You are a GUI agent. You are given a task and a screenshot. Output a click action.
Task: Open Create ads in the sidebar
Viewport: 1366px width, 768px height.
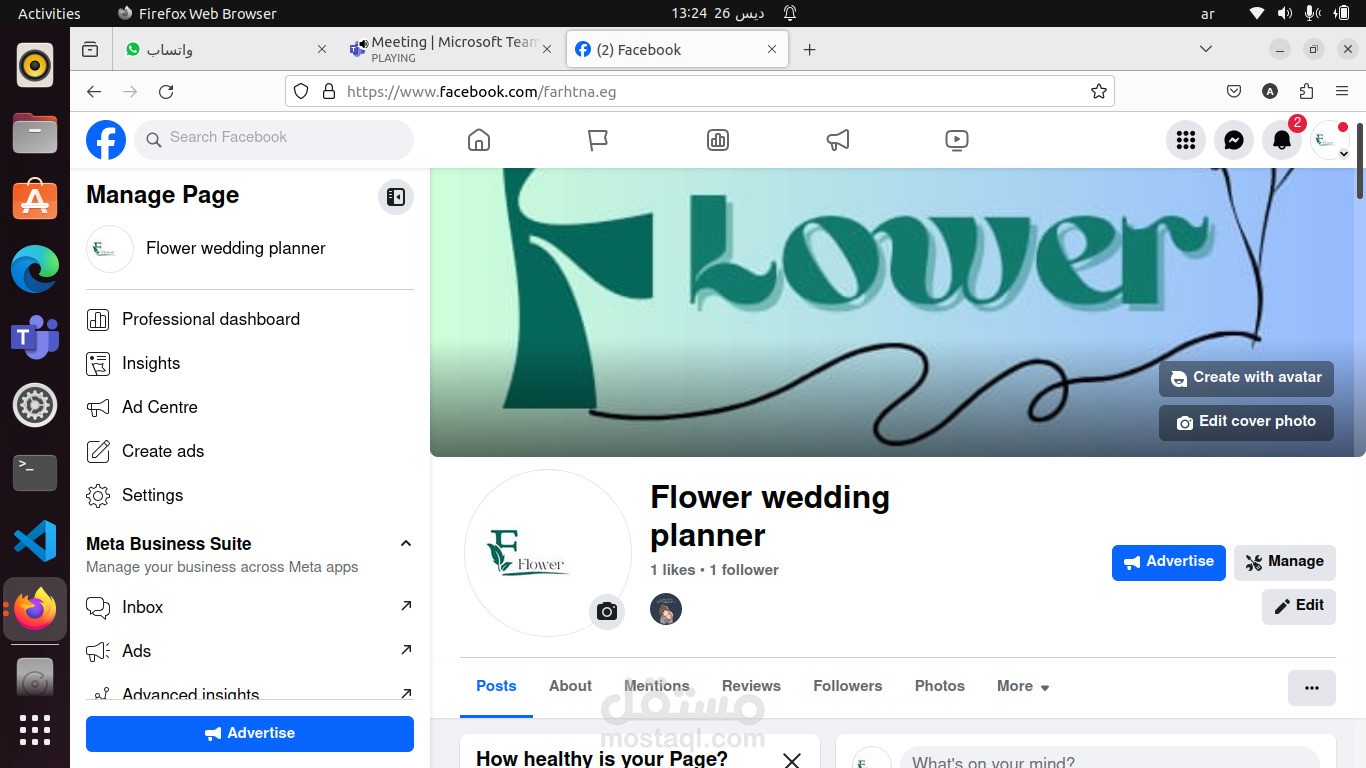[x=250, y=451]
